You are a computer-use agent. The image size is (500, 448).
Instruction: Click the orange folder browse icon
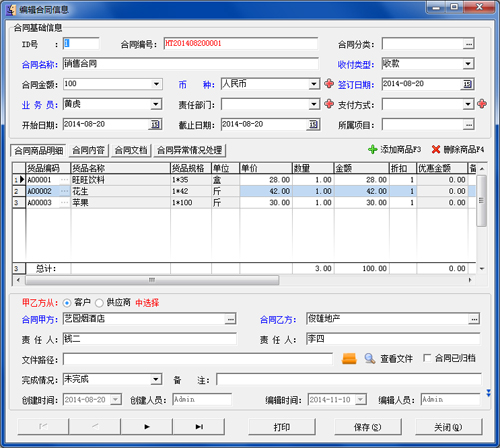349,359
